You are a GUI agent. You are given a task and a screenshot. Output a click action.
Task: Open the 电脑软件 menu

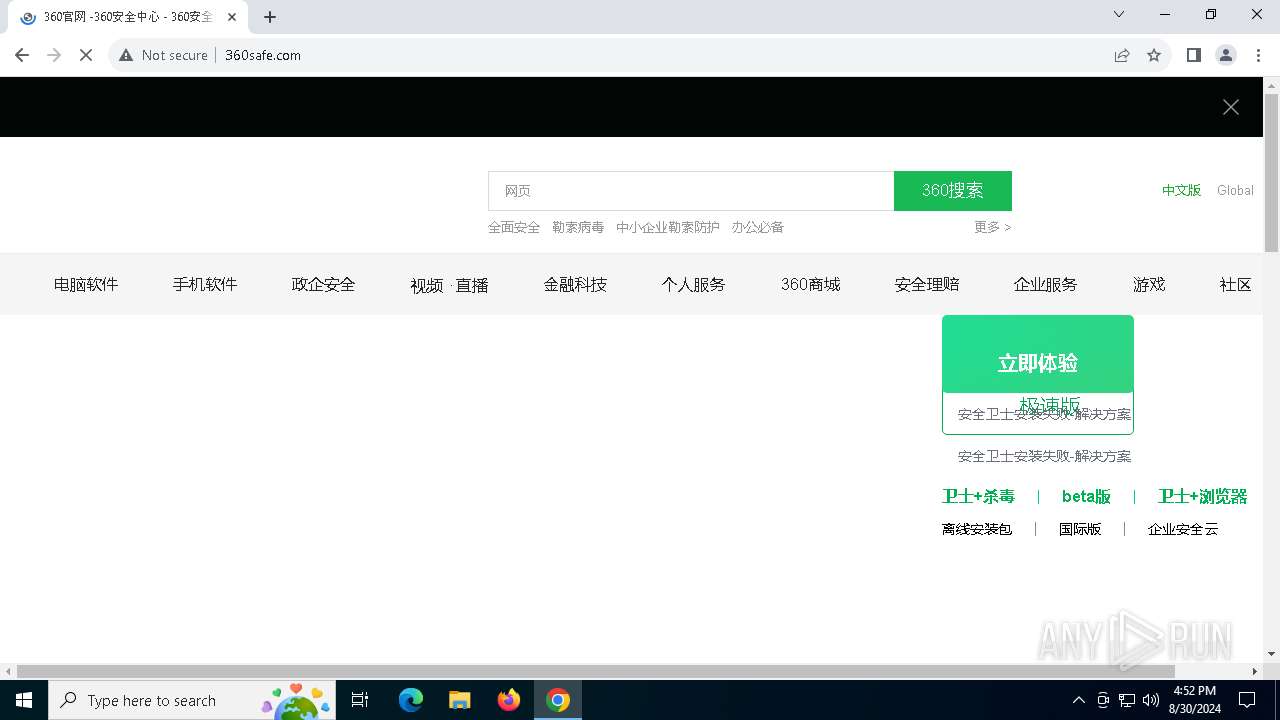(86, 284)
